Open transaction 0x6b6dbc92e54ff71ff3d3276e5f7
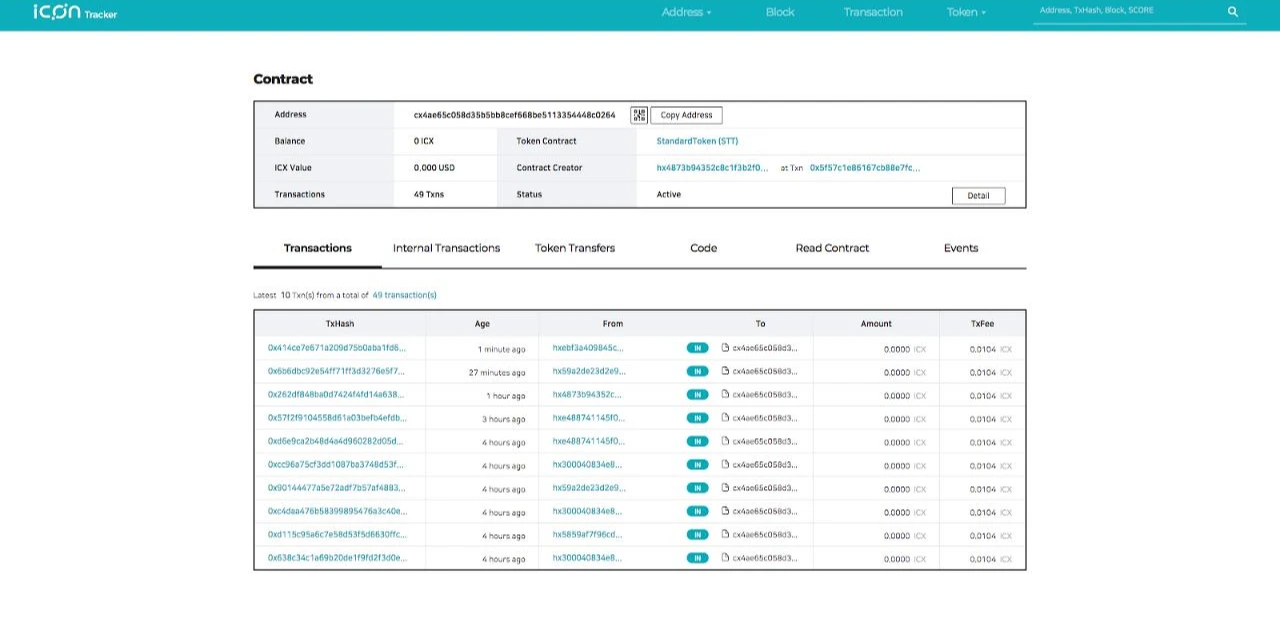This screenshot has width=1280, height=626. pyautogui.click(x=337, y=371)
